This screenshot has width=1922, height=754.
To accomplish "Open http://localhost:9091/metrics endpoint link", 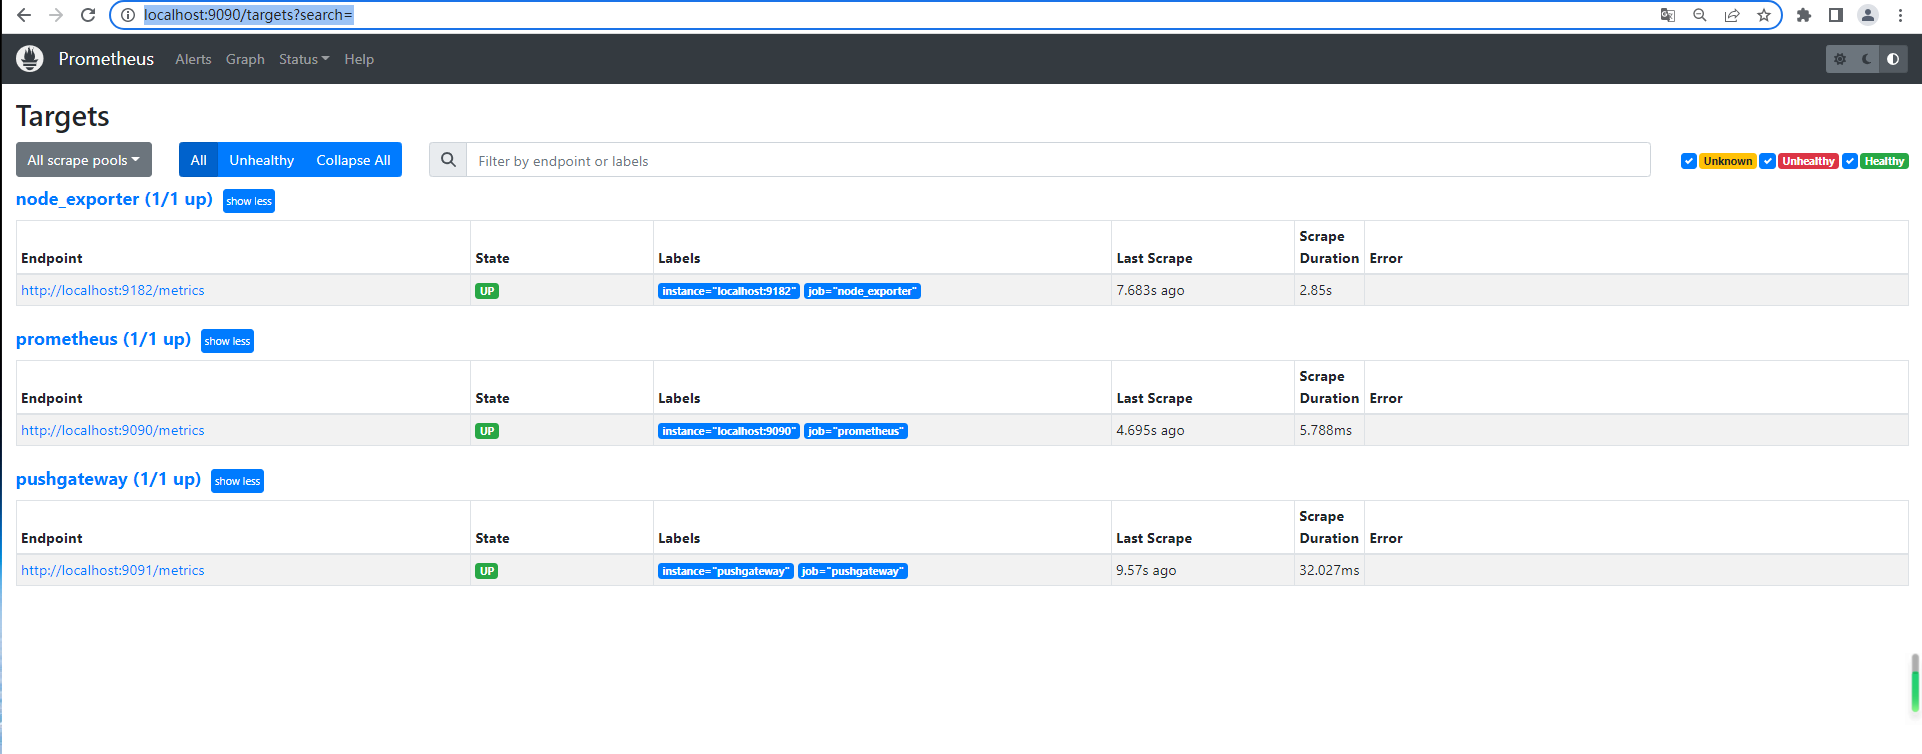I will (113, 570).
